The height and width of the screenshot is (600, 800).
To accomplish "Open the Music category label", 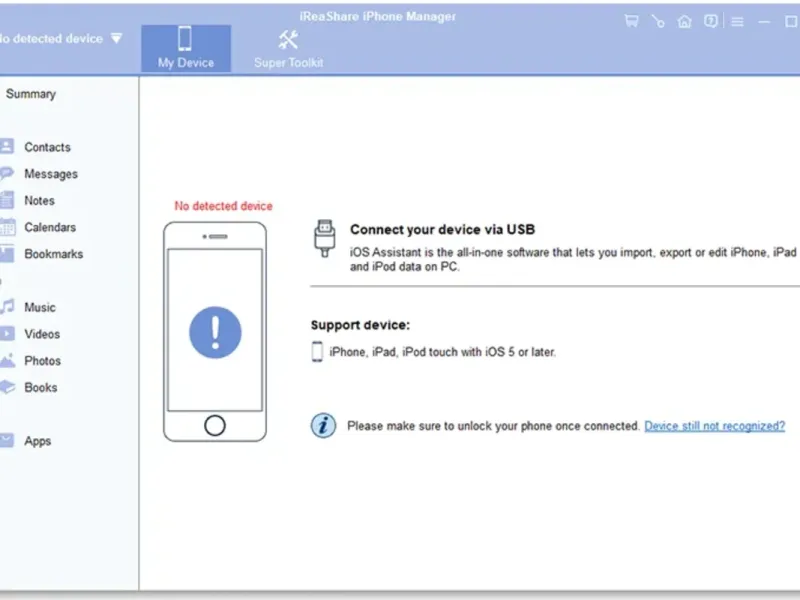I will [x=40, y=307].
